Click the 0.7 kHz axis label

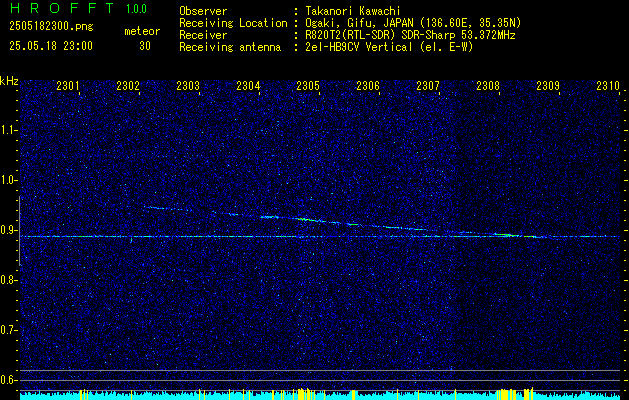coord(8,330)
